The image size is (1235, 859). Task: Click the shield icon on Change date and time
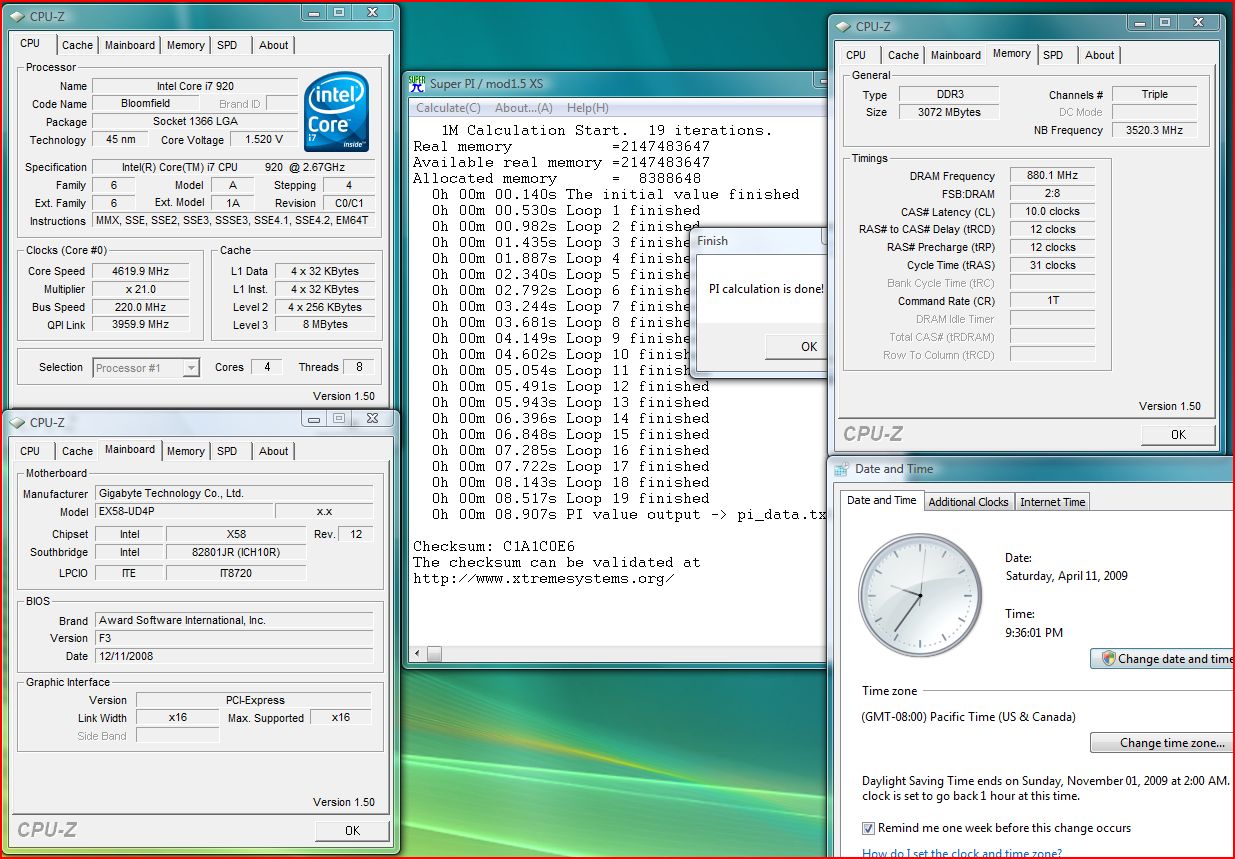pos(1108,659)
